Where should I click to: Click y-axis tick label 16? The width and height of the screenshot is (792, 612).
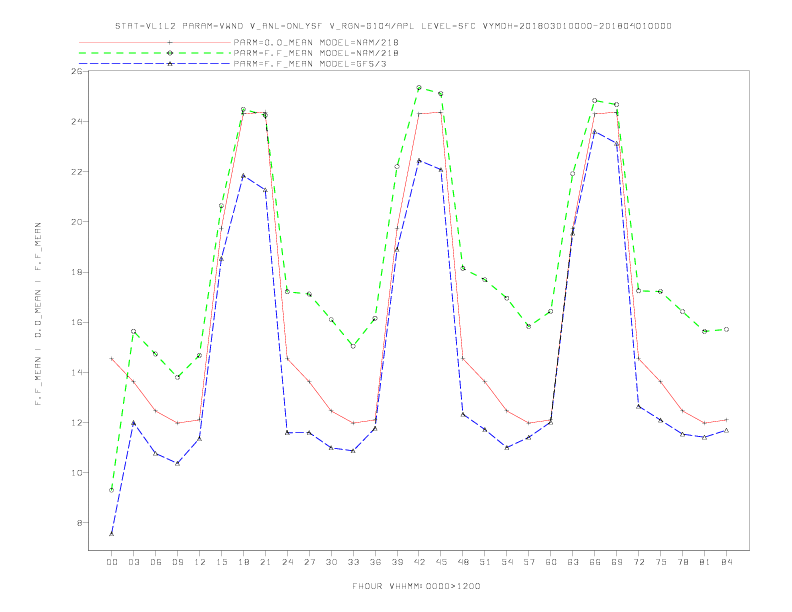77,322
